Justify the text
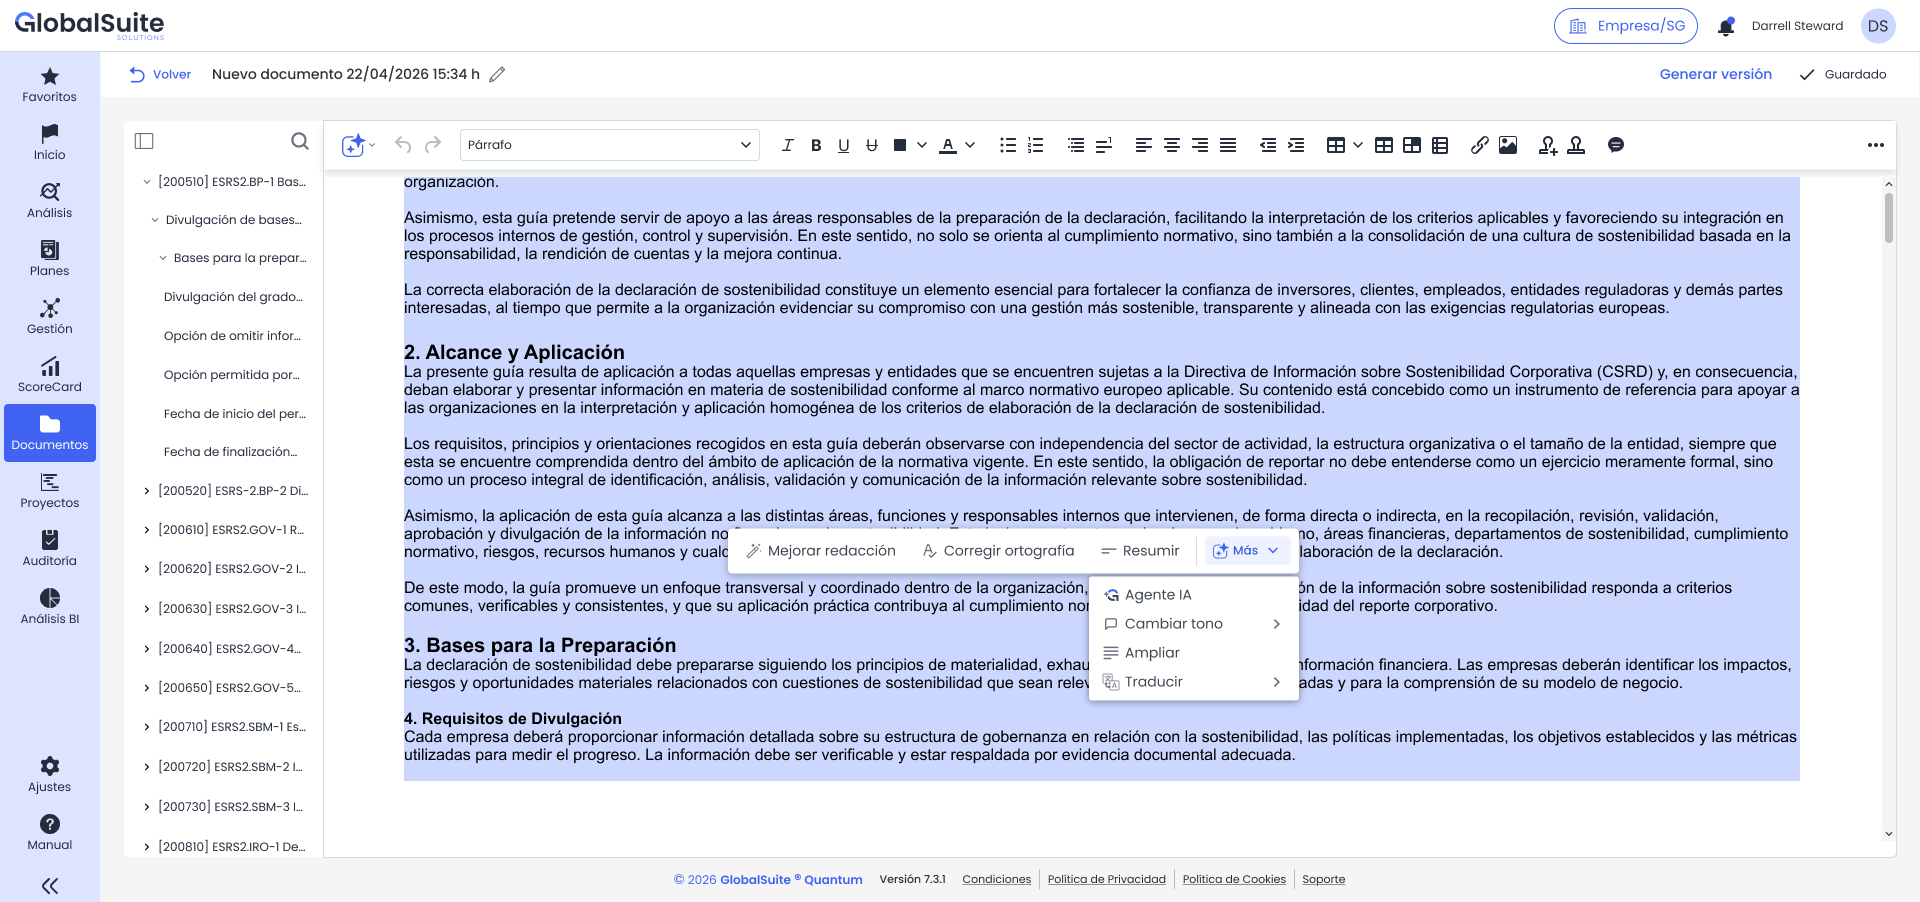Screen dimensions: 1920x902 tap(1228, 145)
